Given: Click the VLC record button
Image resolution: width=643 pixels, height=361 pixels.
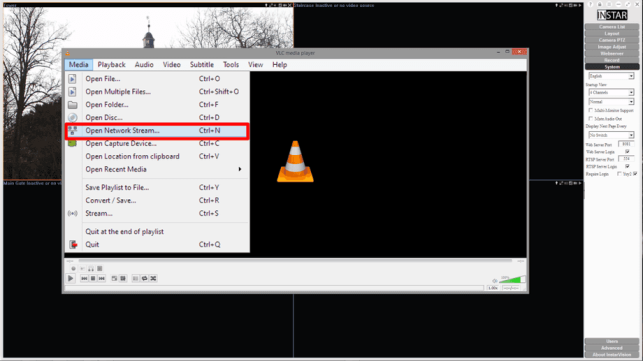Looking at the screenshot, I should click(x=73, y=269).
